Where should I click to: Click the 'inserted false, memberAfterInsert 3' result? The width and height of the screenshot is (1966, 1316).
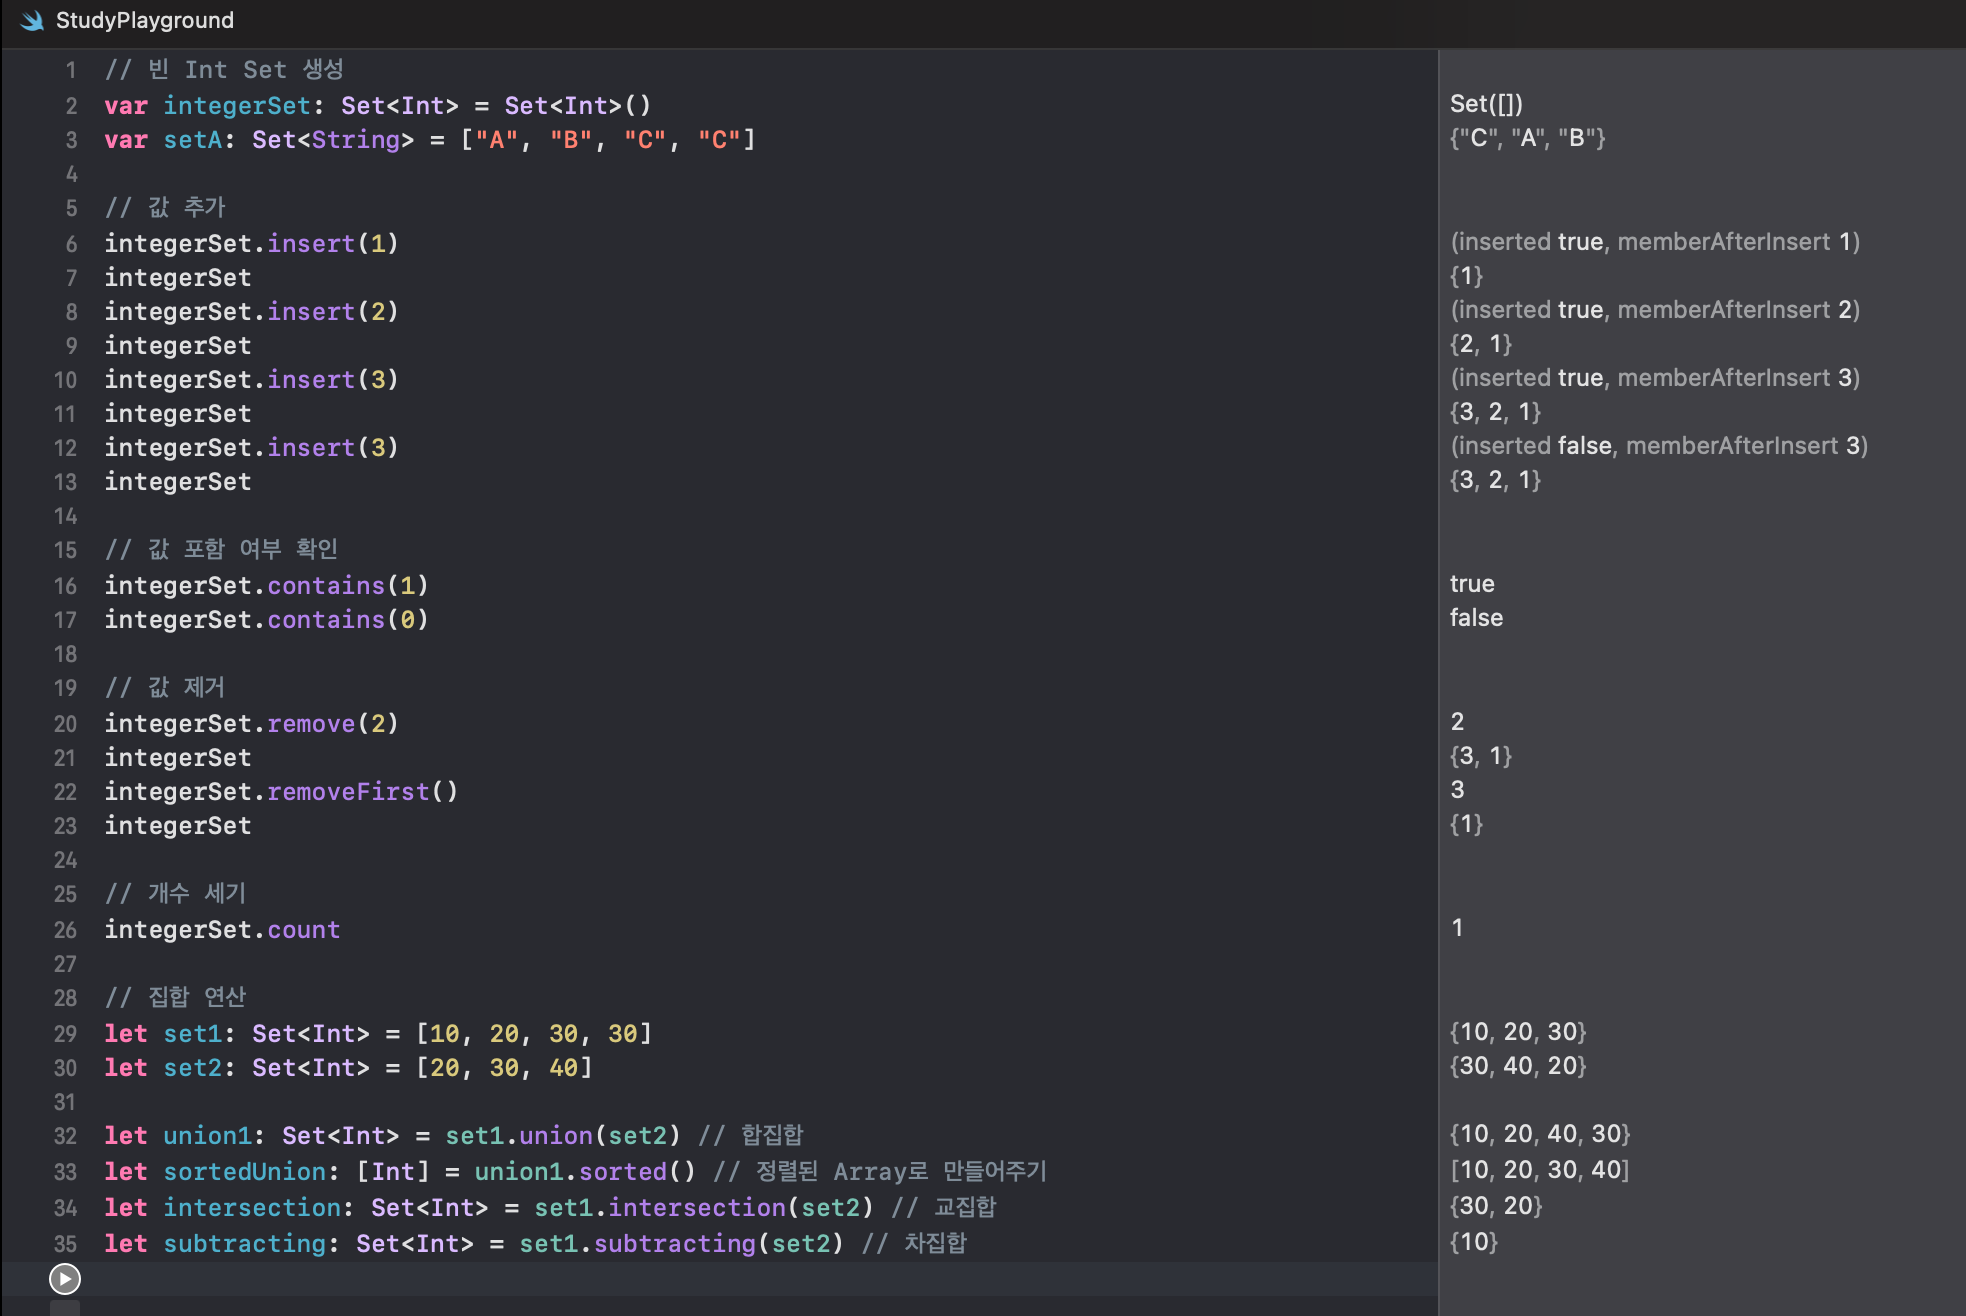tap(1658, 446)
